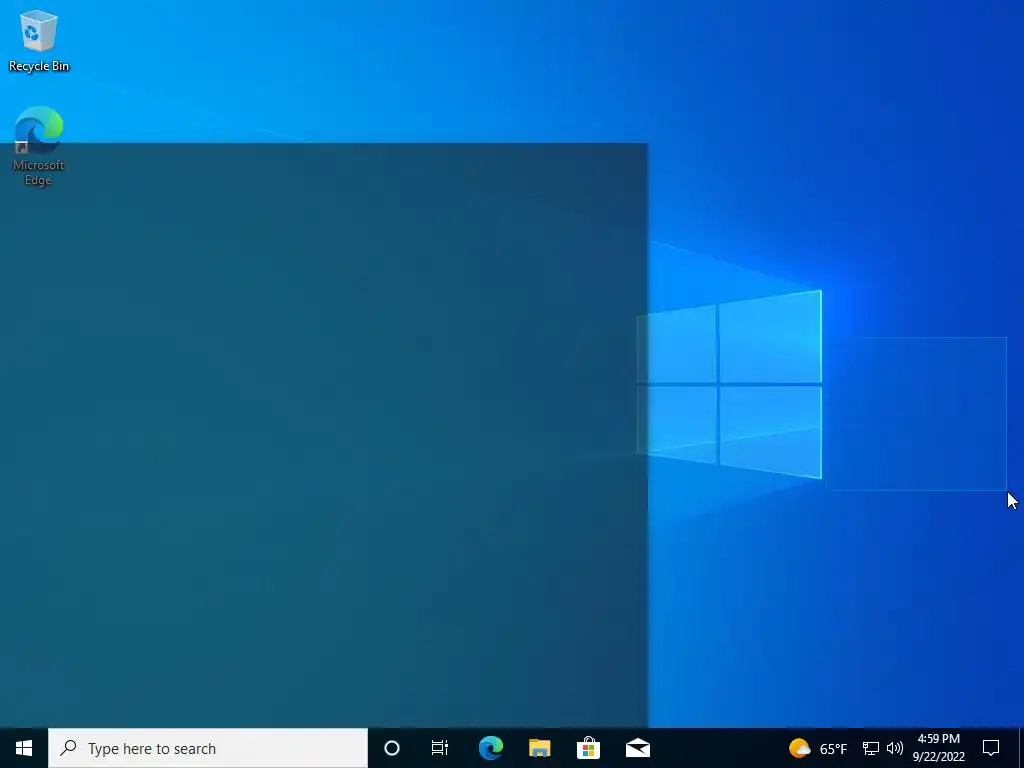Screen dimensions: 1024x768
Task: Open the Action Center notifications icon
Action: [991, 748]
